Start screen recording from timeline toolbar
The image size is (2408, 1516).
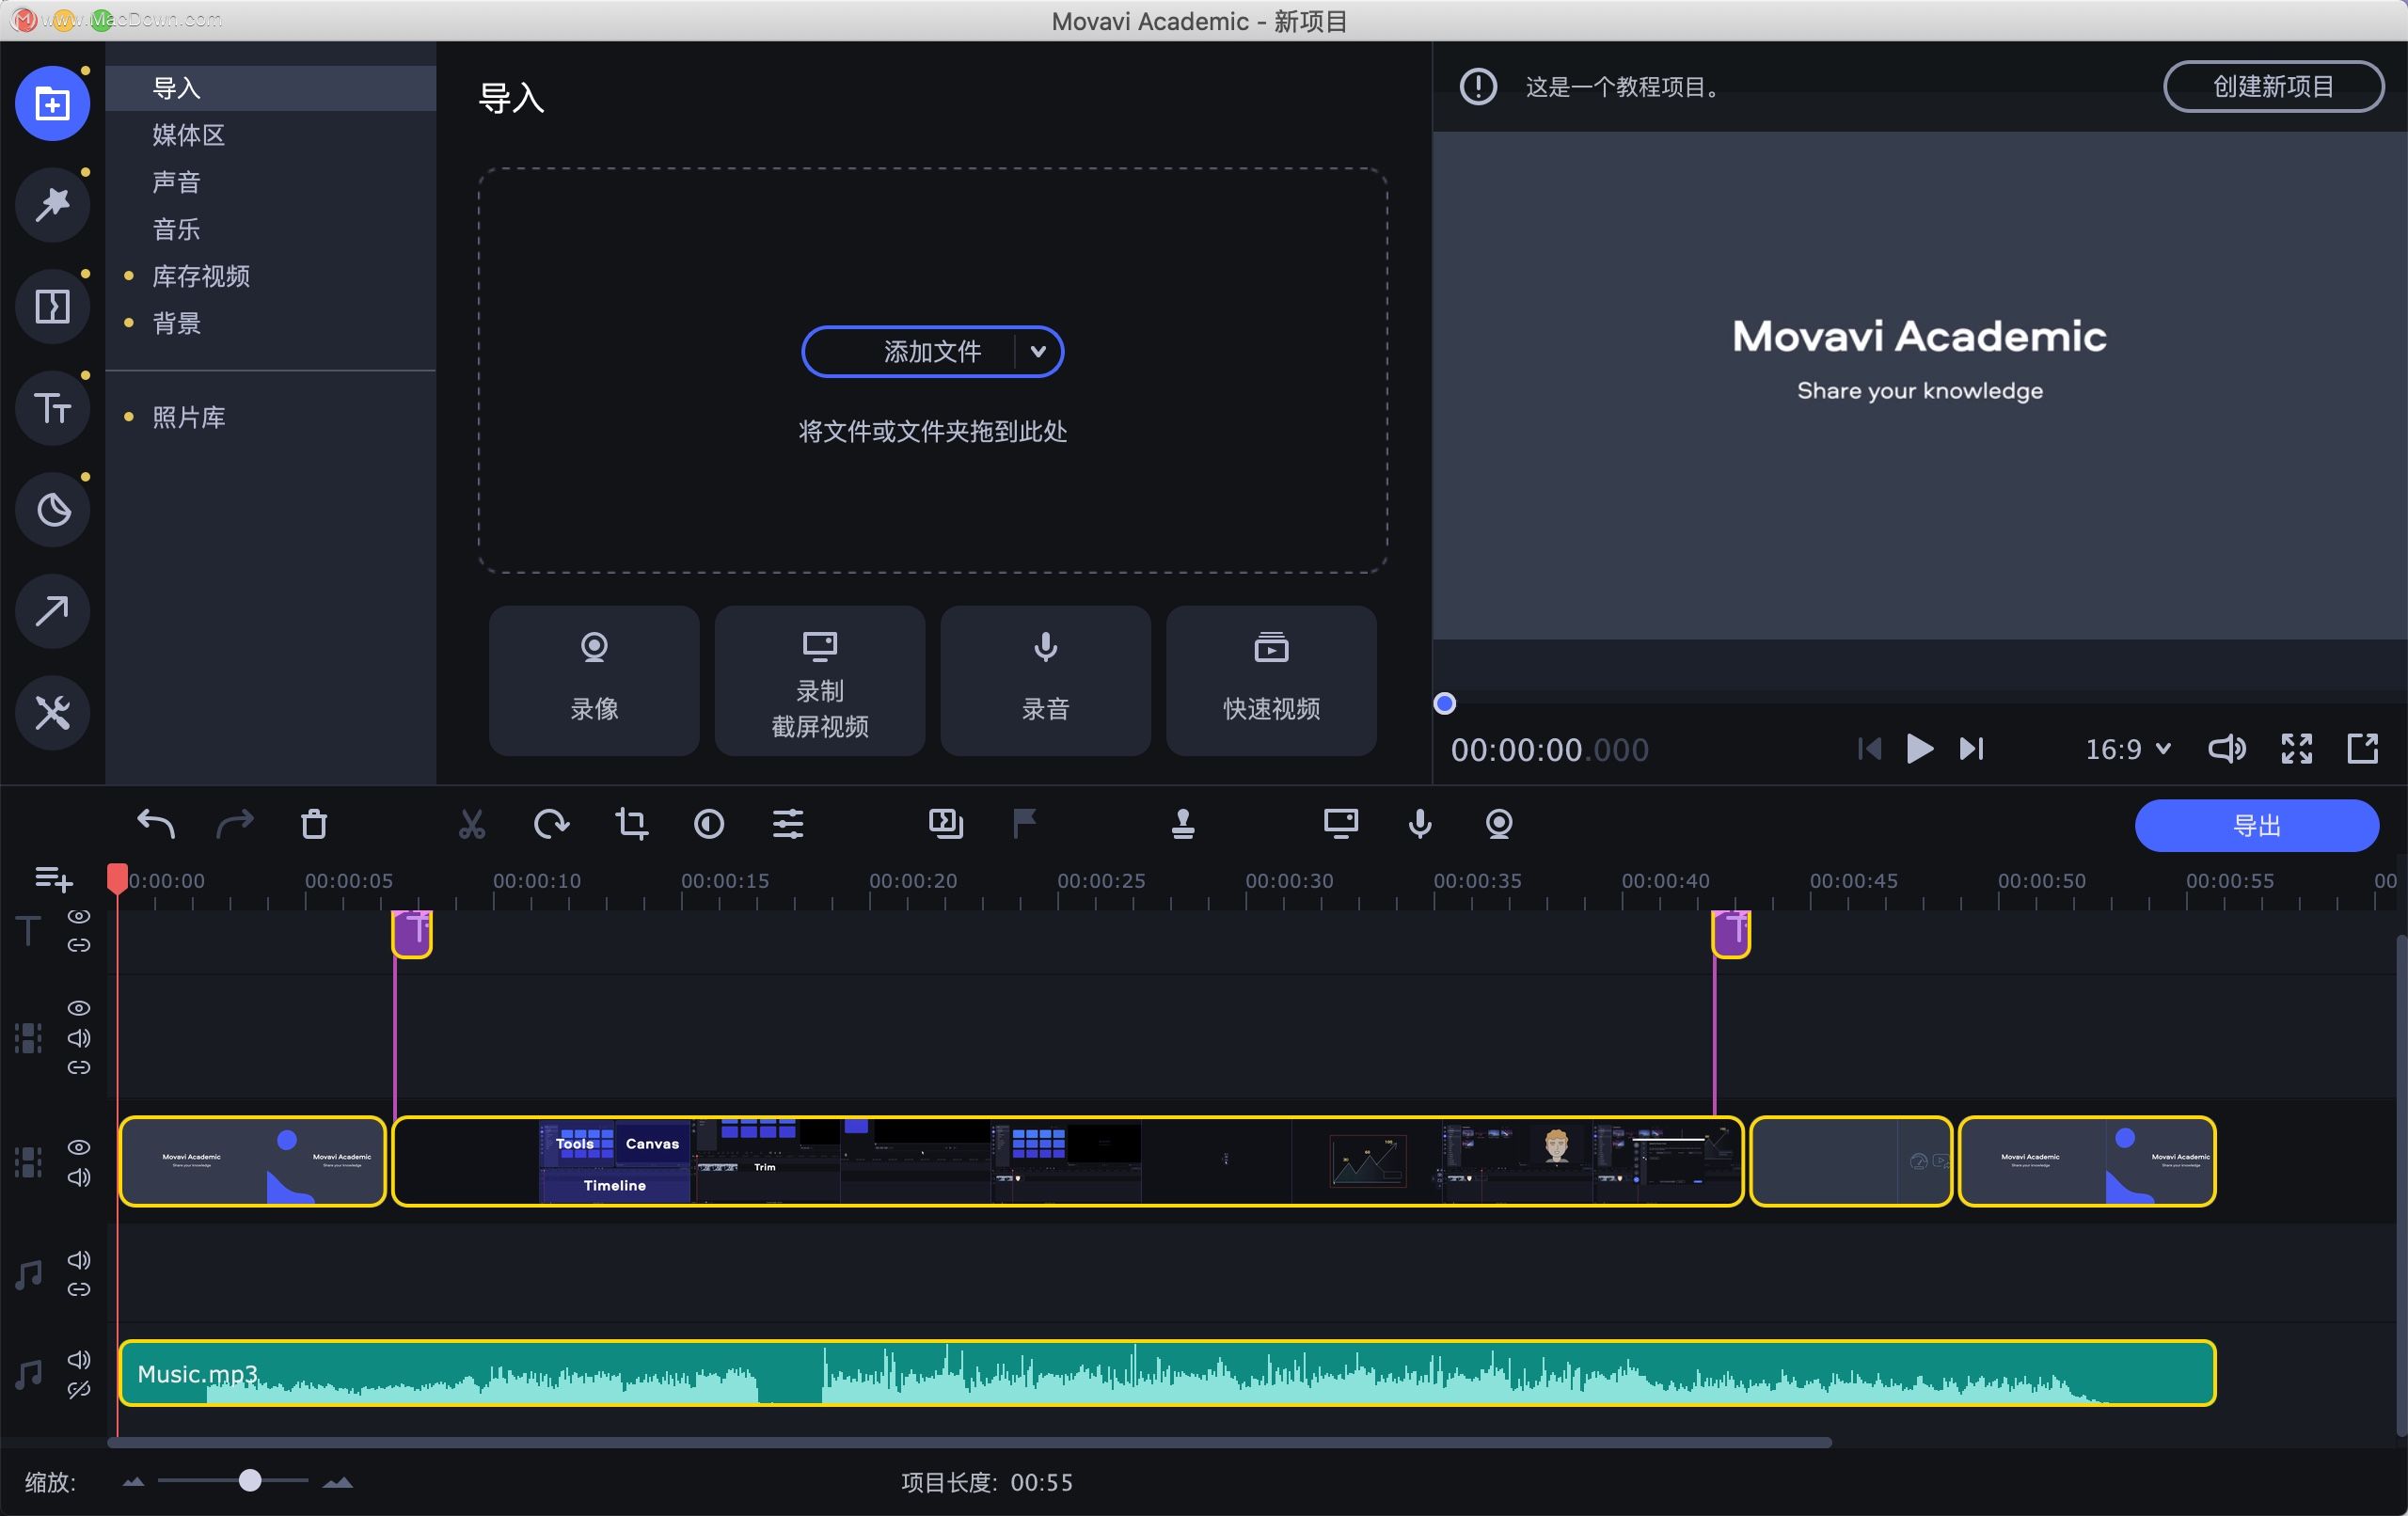(x=1341, y=824)
